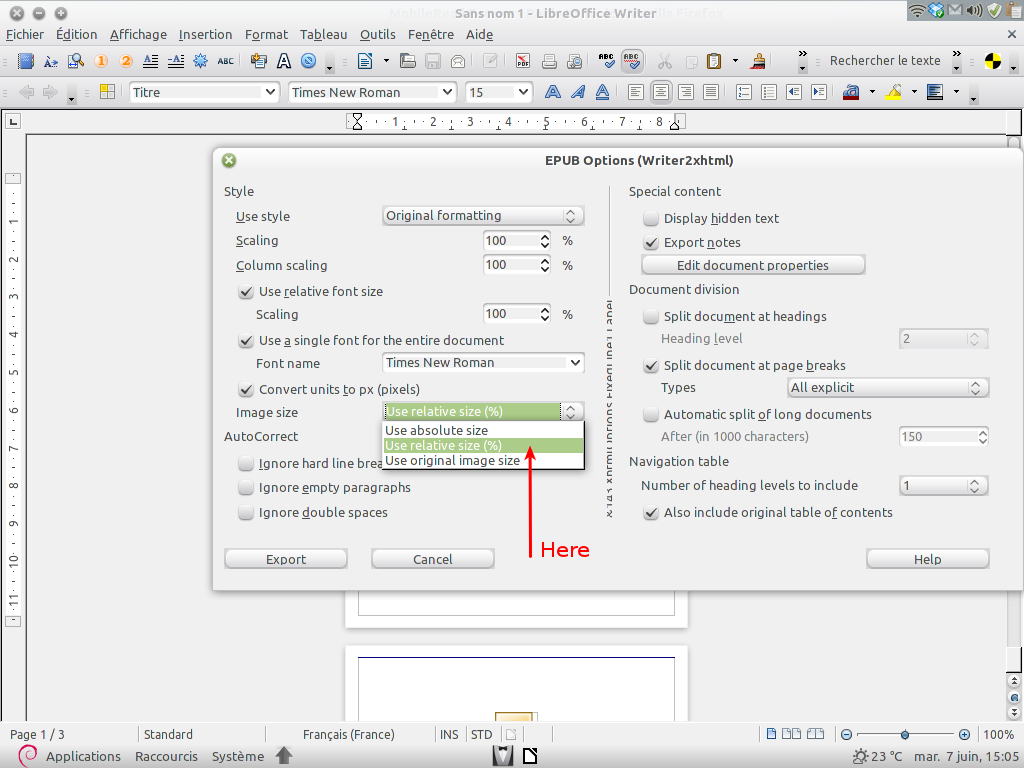
Task: Click the Align right icon
Action: point(686,92)
